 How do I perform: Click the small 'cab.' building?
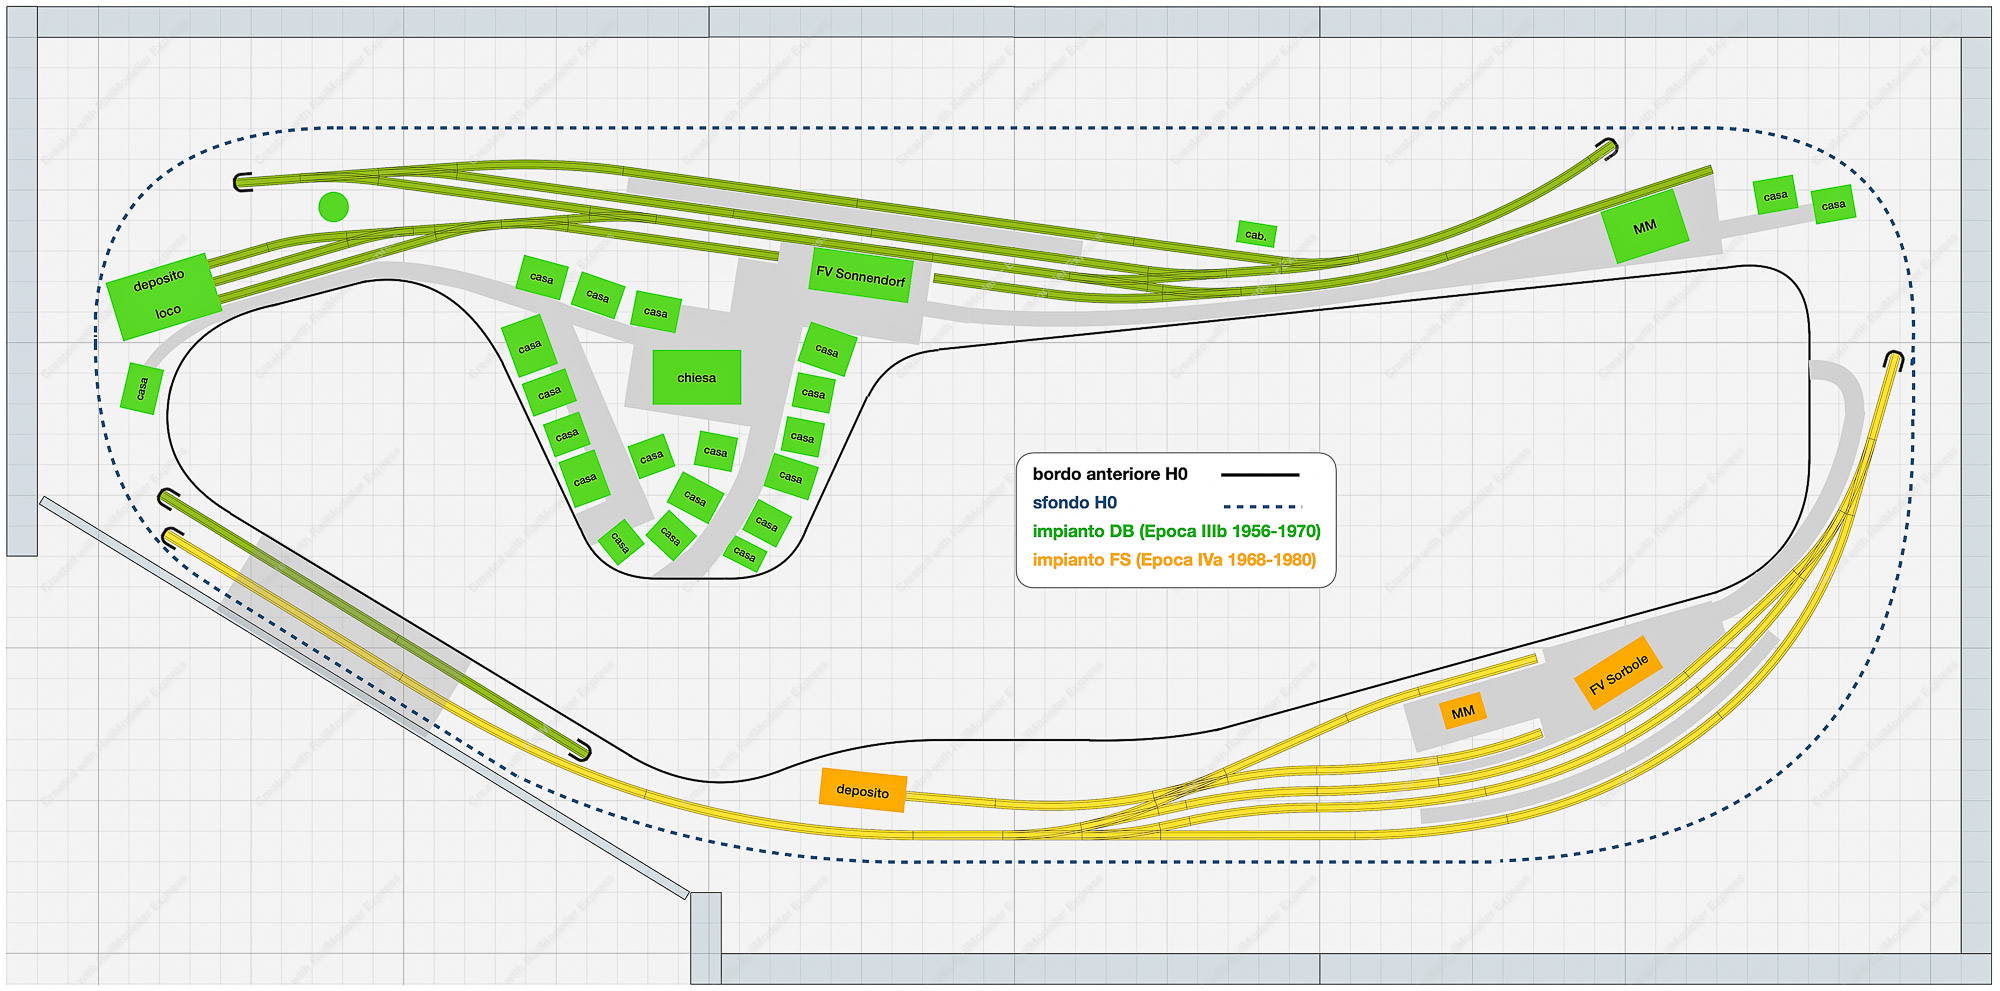(x=1256, y=235)
